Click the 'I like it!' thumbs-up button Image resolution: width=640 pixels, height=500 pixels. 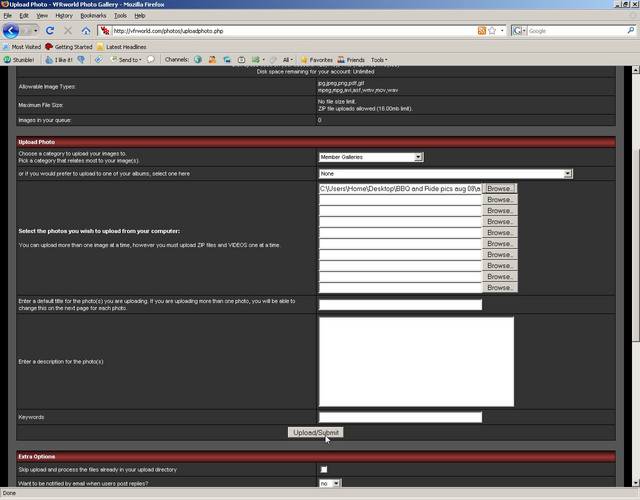pyautogui.click(x=58, y=60)
